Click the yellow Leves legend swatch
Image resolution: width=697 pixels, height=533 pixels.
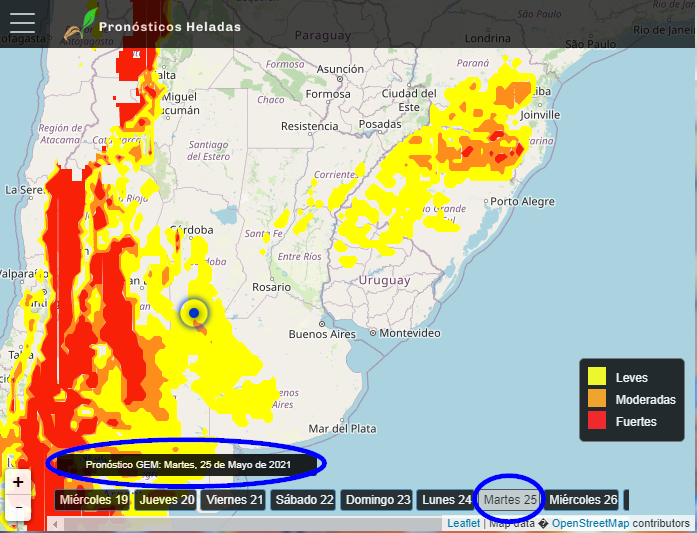click(597, 376)
